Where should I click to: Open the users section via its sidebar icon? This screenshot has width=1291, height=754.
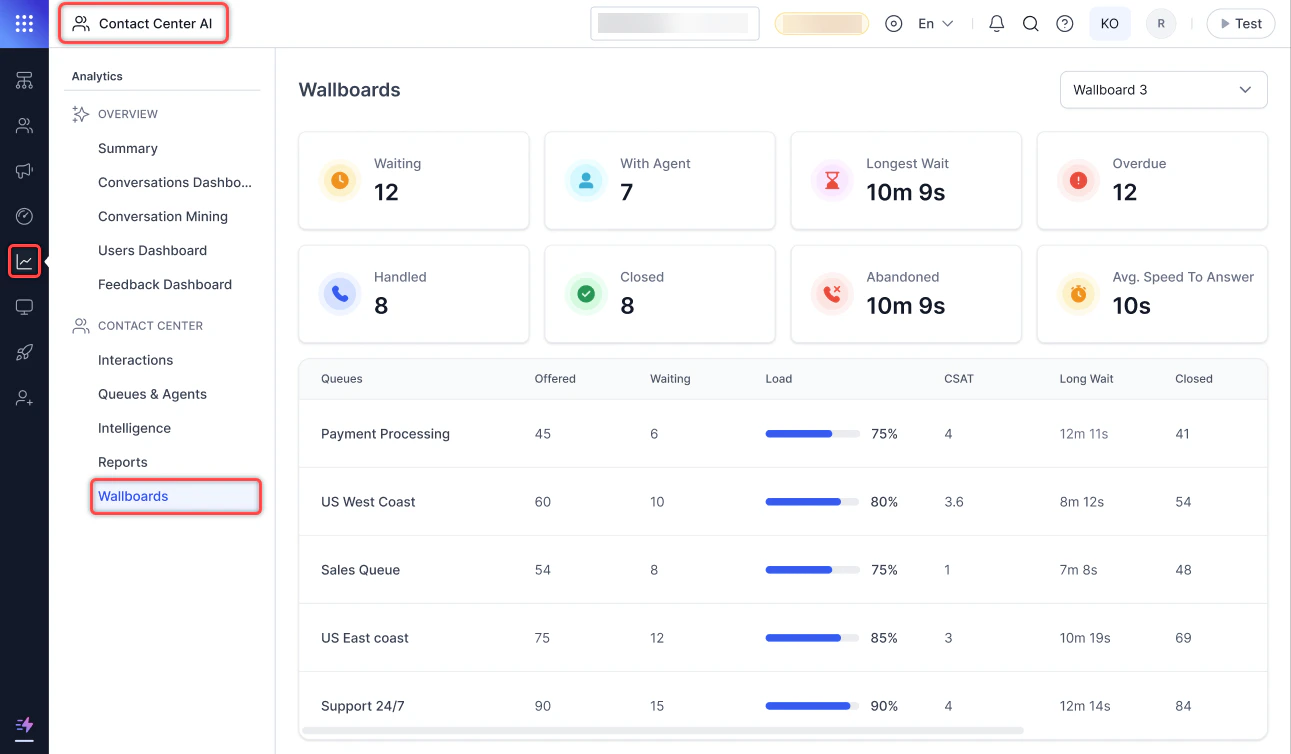pyautogui.click(x=24, y=125)
